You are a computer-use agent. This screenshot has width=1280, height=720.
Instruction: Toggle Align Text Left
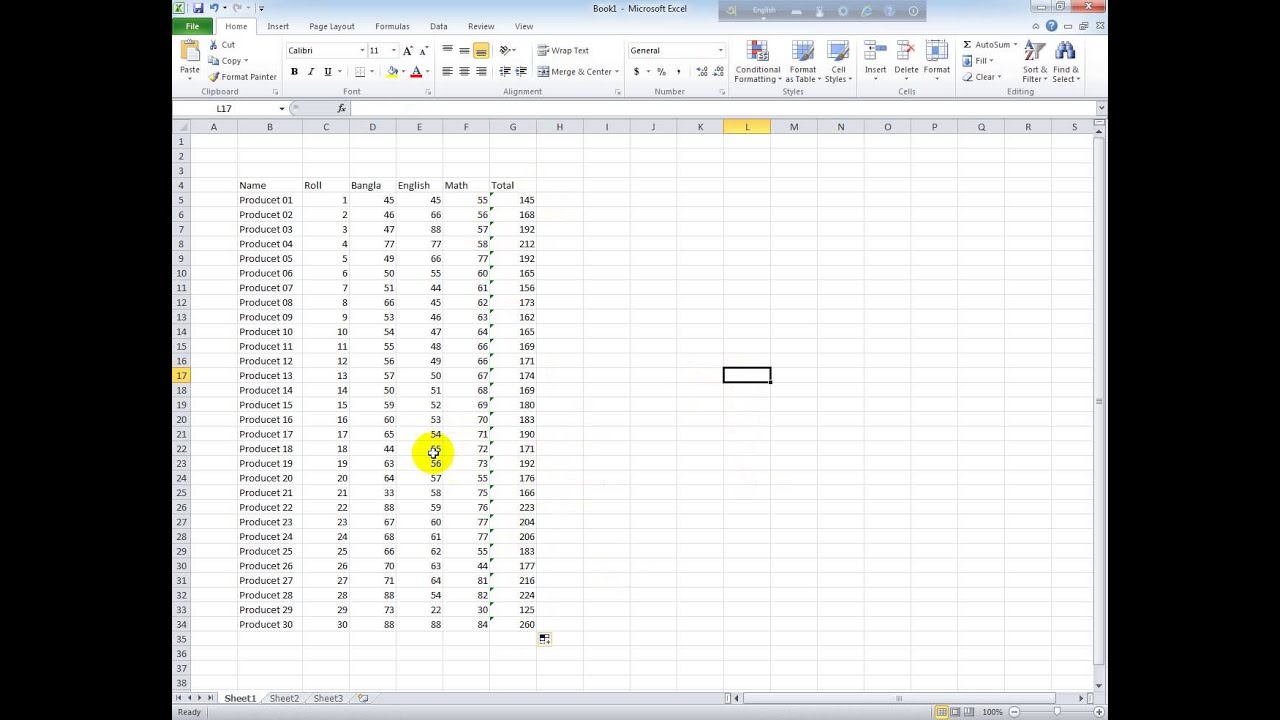point(447,72)
